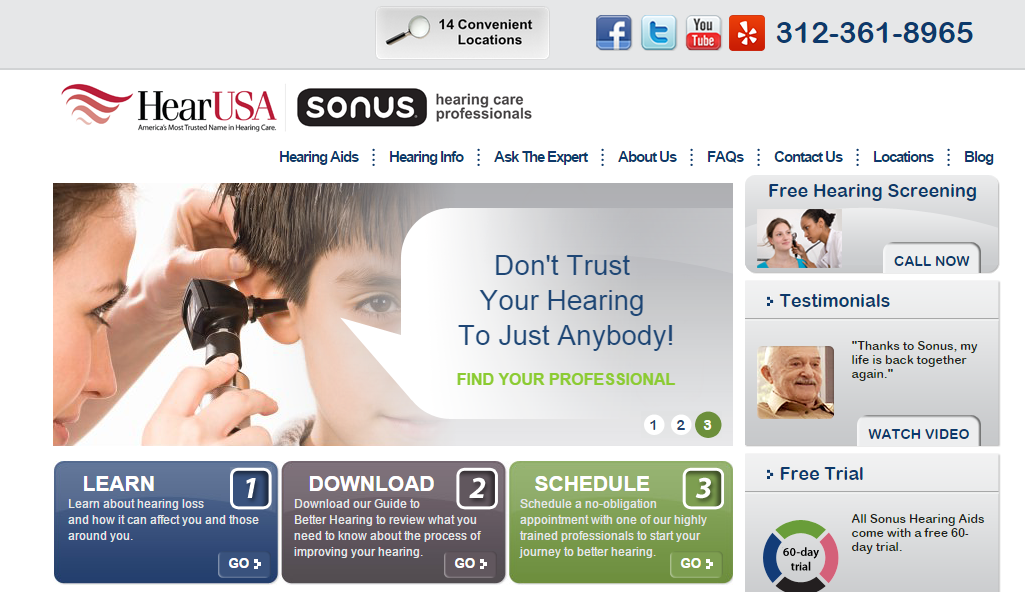Viewport: 1025px width, 592px height.
Task: Go to the Locations page
Action: (x=903, y=157)
